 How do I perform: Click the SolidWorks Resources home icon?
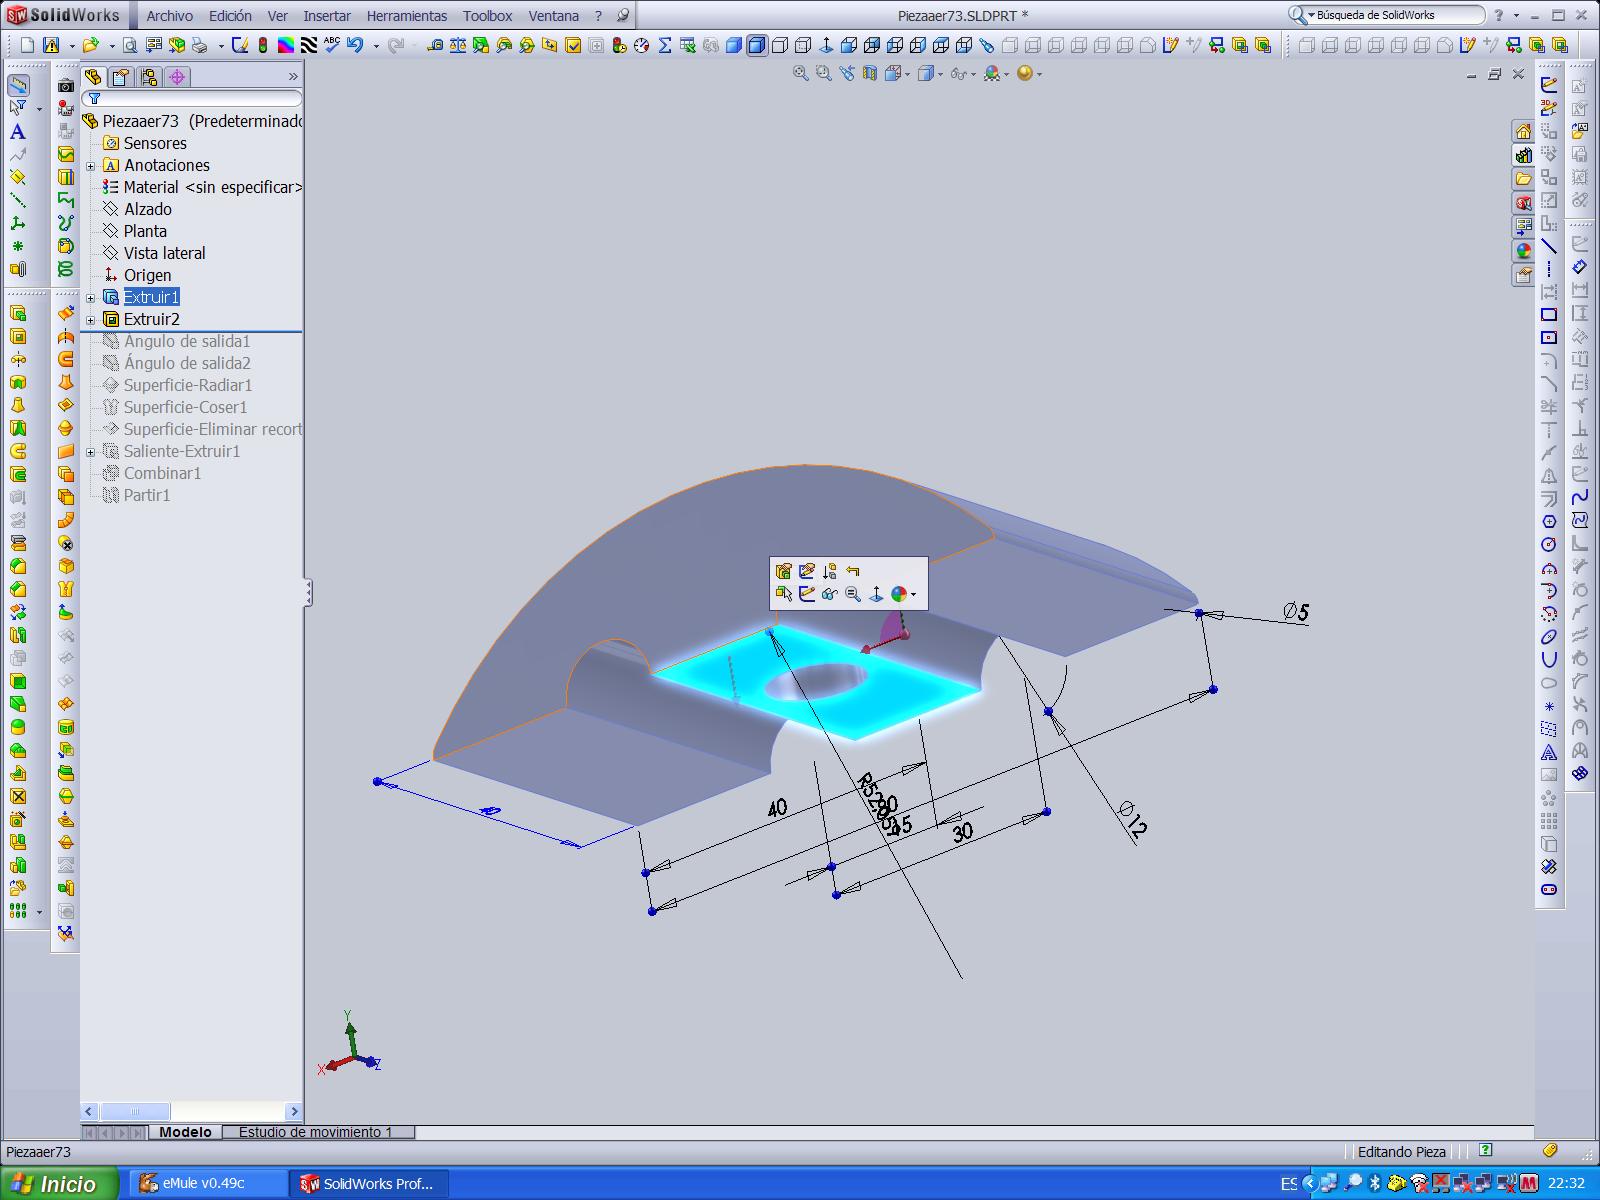pyautogui.click(x=1523, y=131)
